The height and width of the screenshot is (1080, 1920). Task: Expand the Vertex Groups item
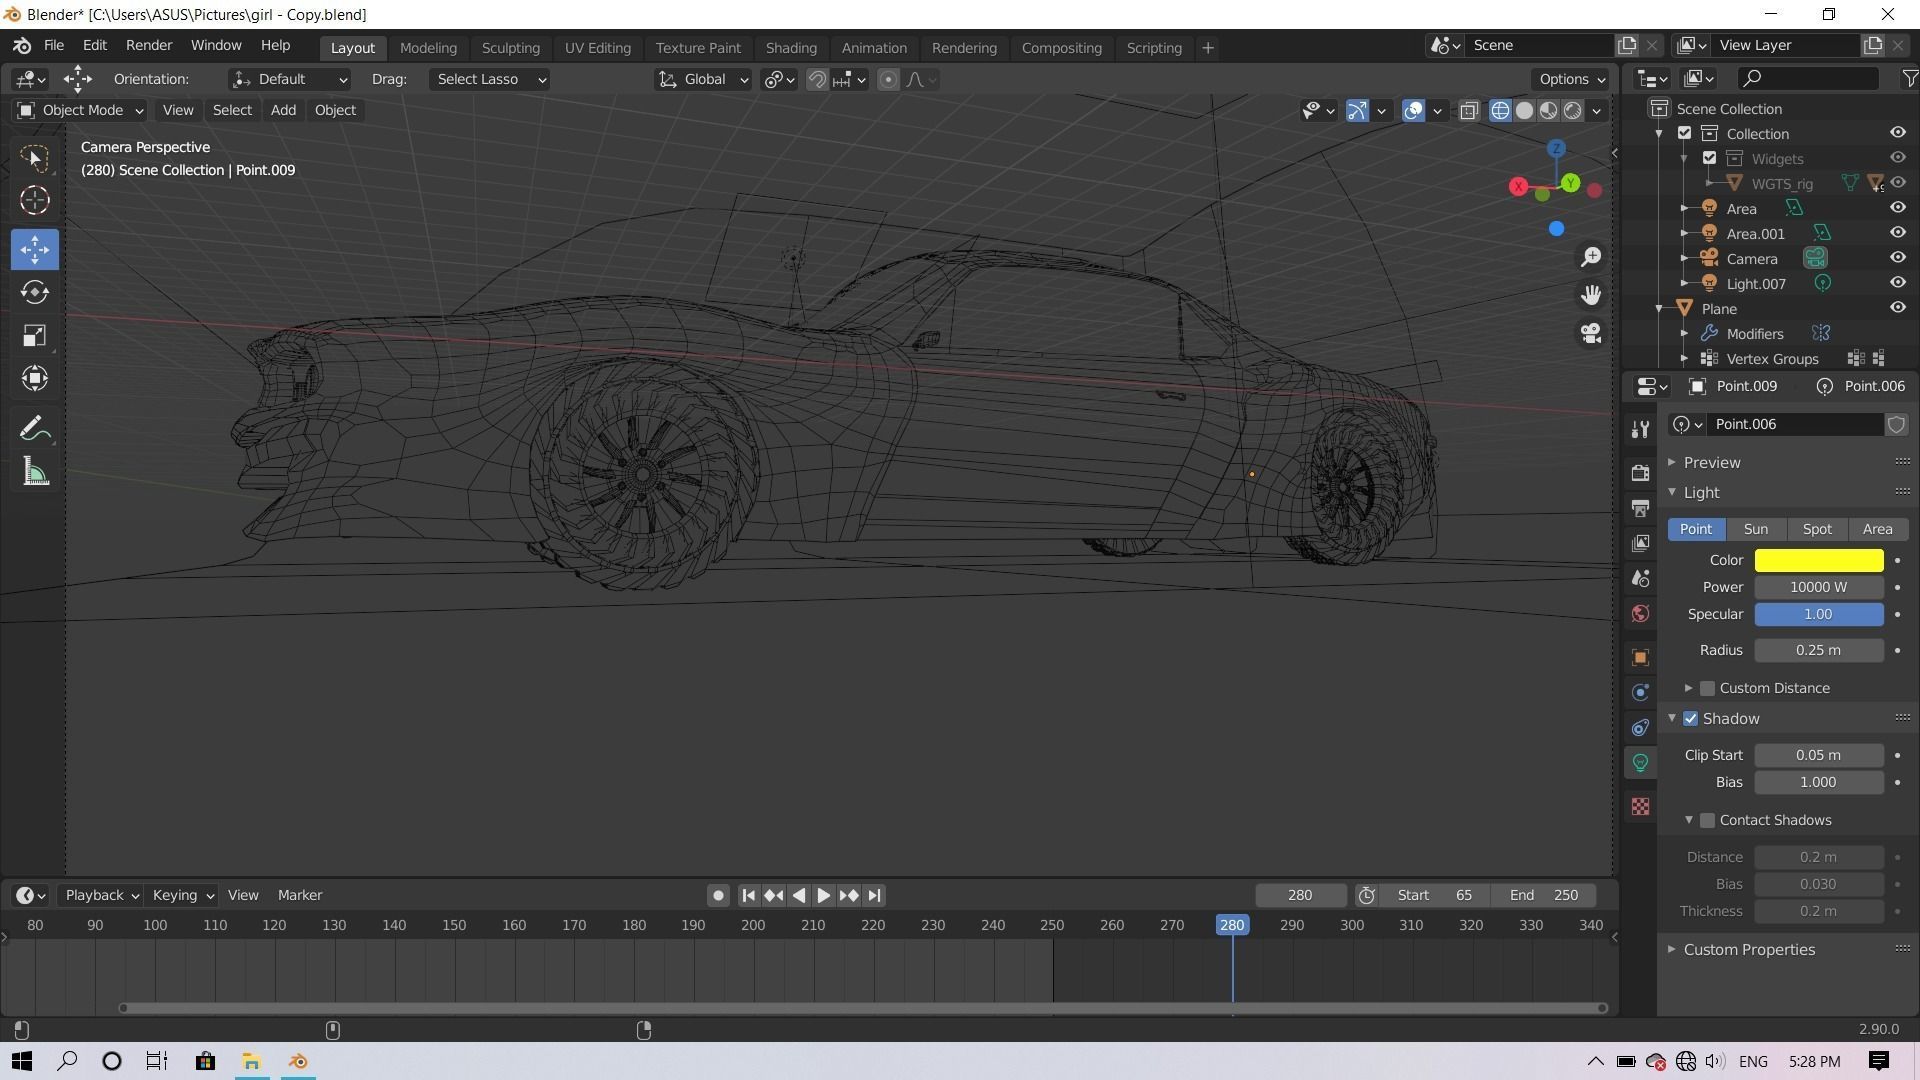point(1684,359)
